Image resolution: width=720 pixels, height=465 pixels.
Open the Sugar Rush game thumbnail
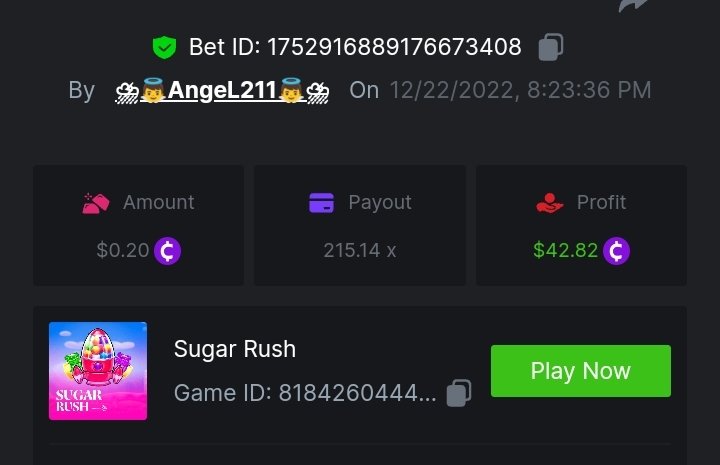click(x=98, y=371)
